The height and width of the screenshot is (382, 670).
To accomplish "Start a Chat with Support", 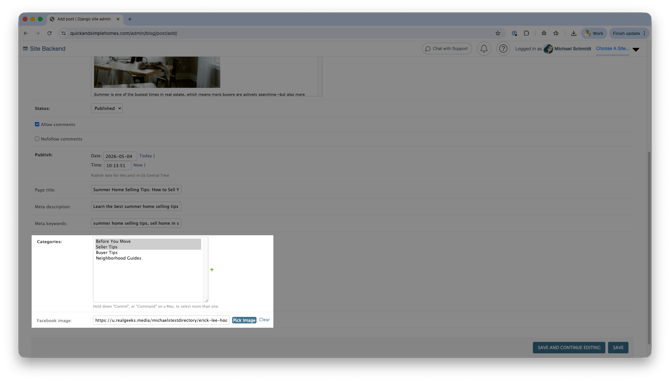I will point(447,49).
